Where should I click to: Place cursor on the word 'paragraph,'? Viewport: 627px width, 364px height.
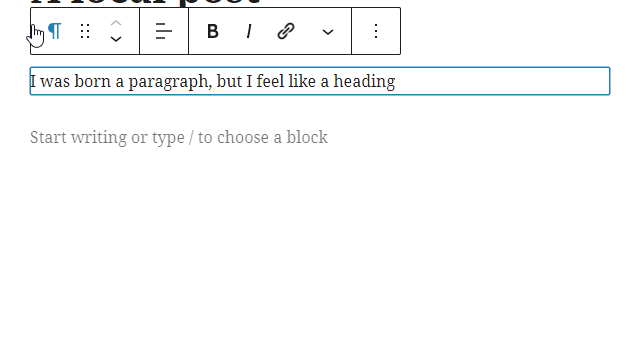[170, 82]
